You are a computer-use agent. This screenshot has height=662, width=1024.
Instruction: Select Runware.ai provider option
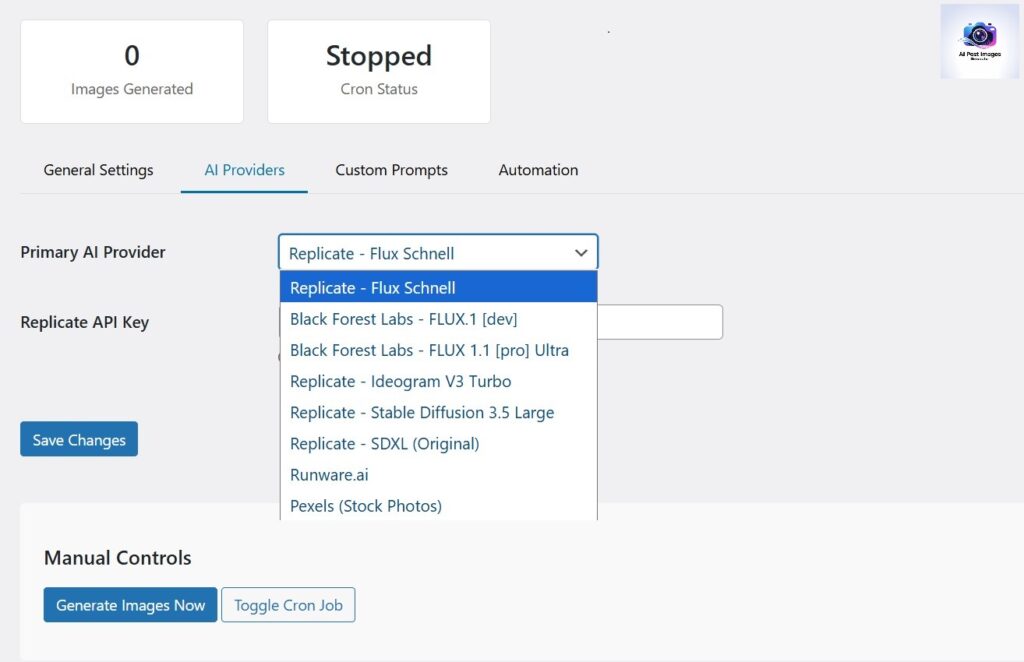[438, 475]
